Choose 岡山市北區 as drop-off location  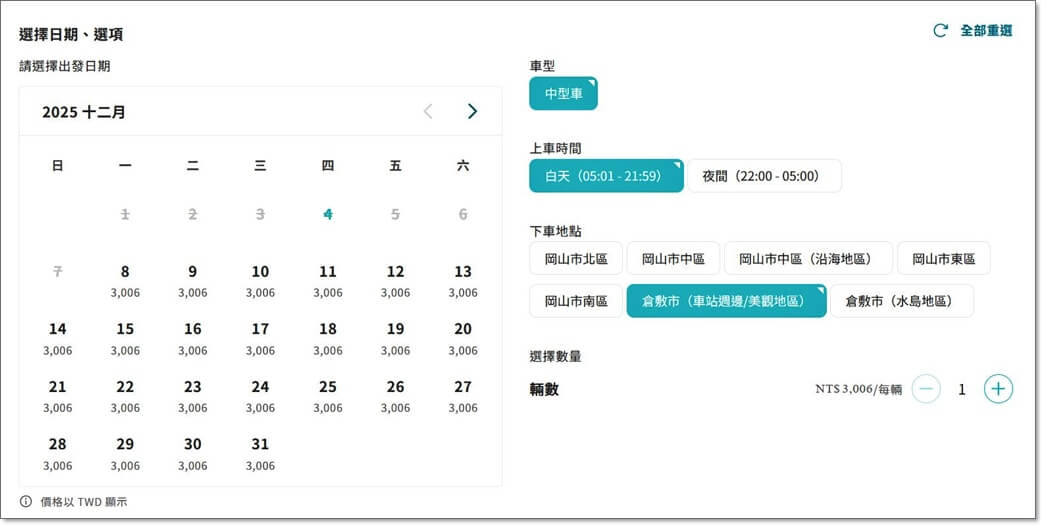(x=576, y=258)
